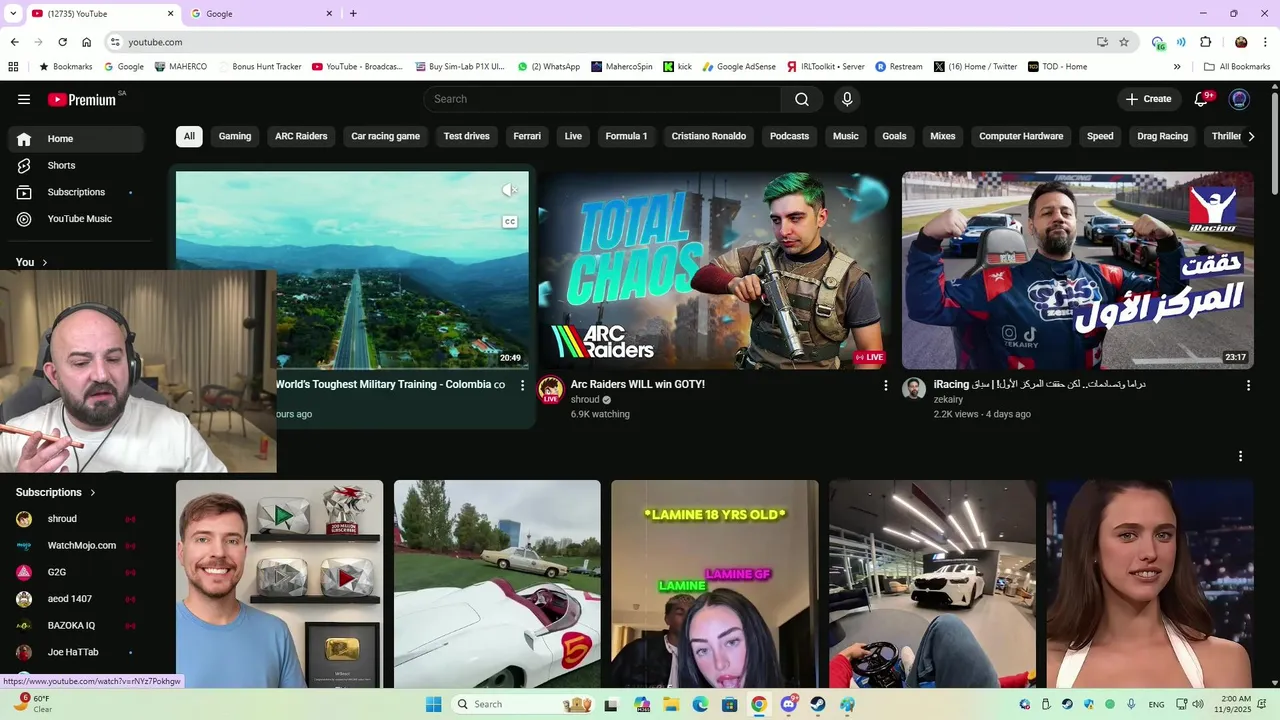Open the iRacing video title

[x=1040, y=385]
